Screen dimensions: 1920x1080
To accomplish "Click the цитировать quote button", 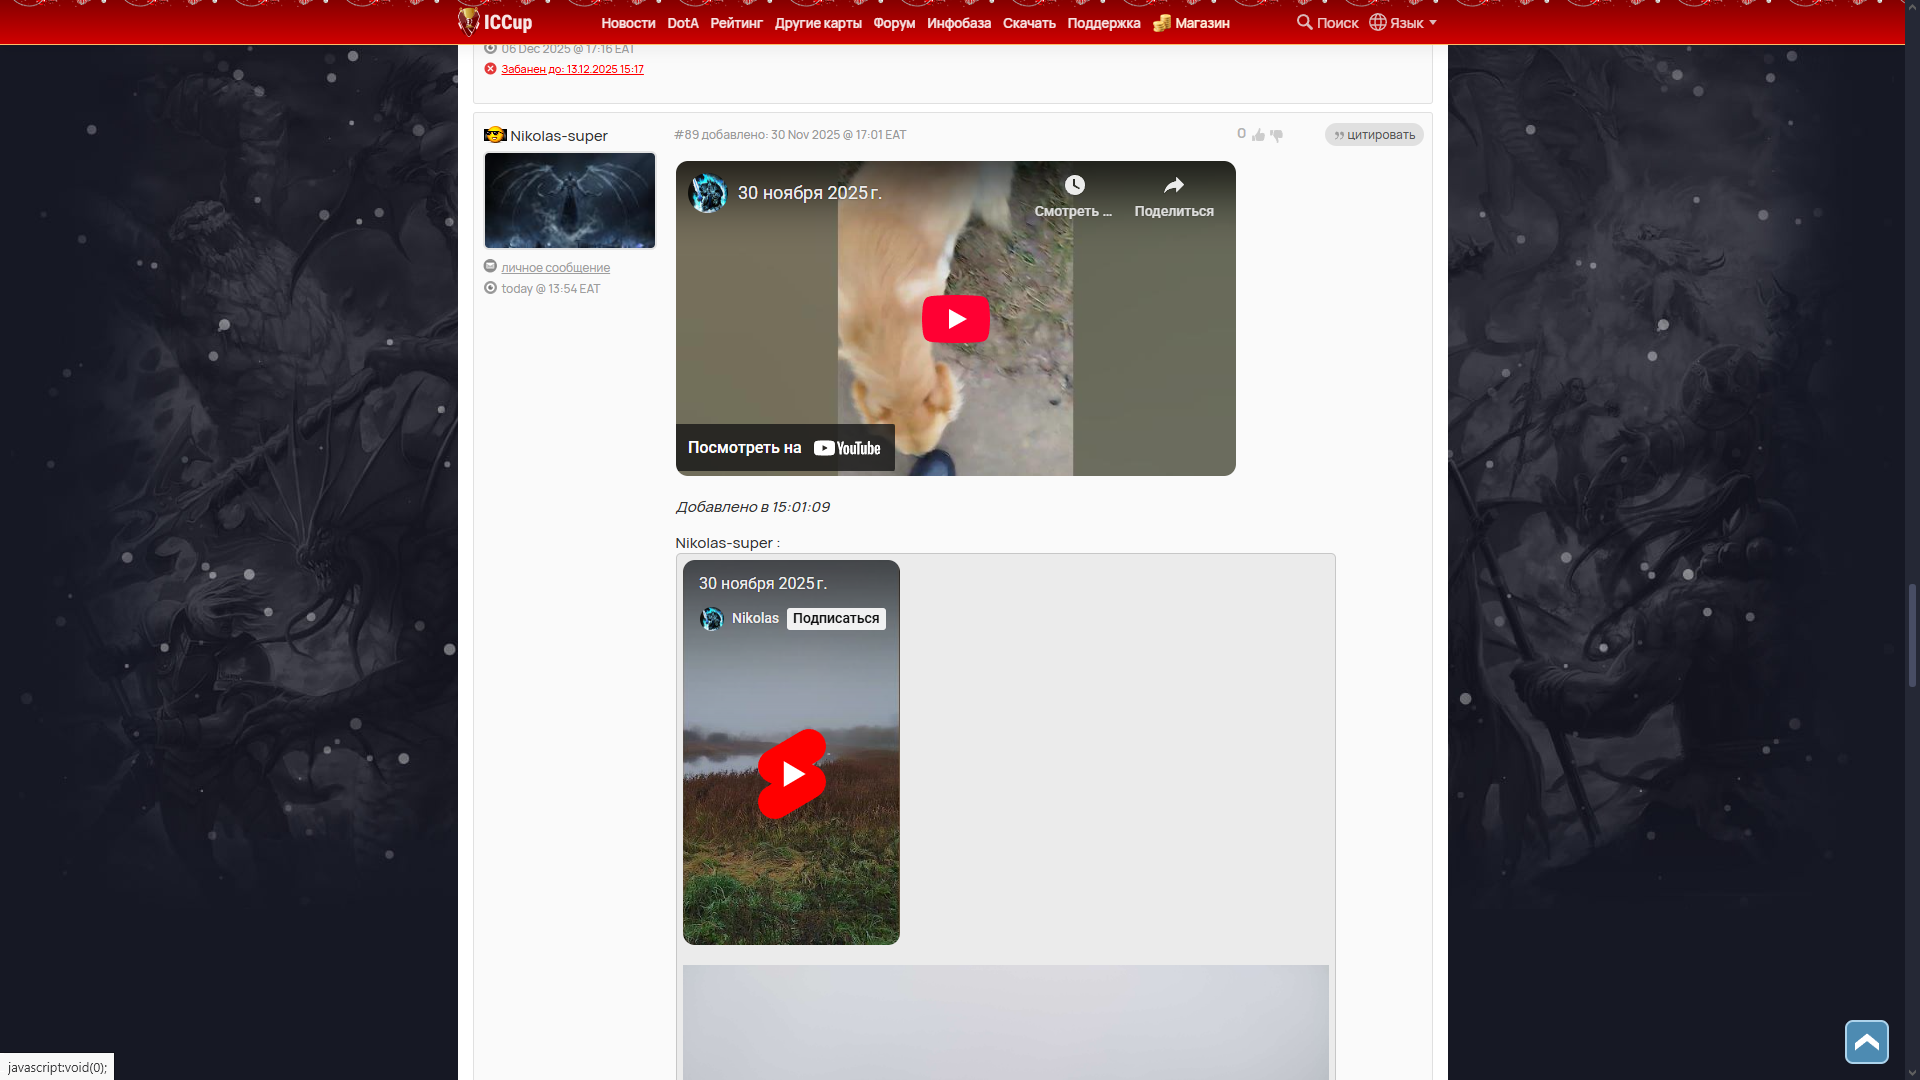I will click(x=1374, y=135).
